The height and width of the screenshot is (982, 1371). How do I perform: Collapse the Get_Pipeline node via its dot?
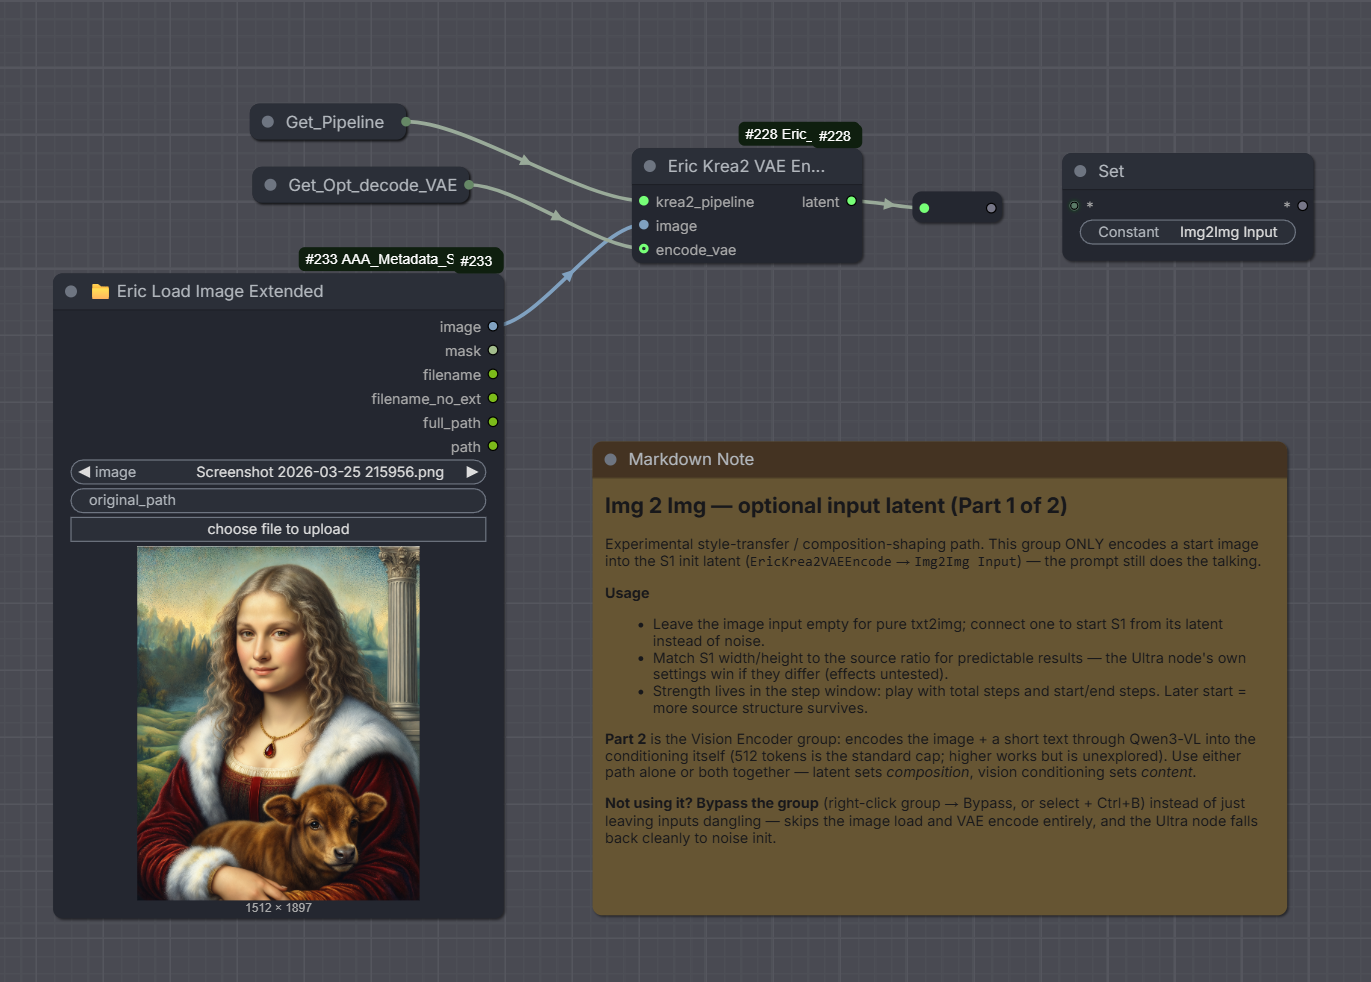pyautogui.click(x=268, y=122)
